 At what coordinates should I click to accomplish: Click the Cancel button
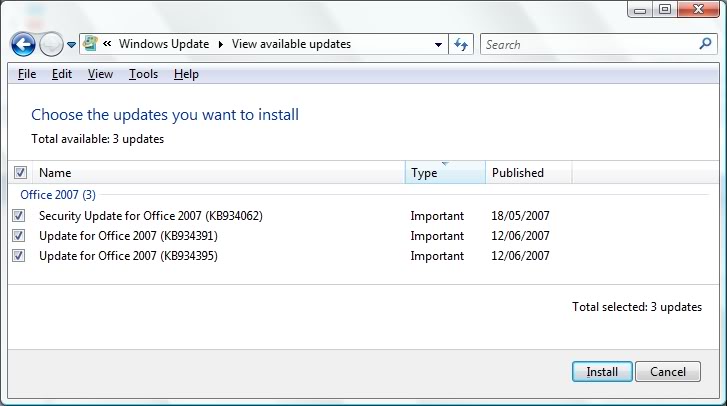click(x=667, y=372)
